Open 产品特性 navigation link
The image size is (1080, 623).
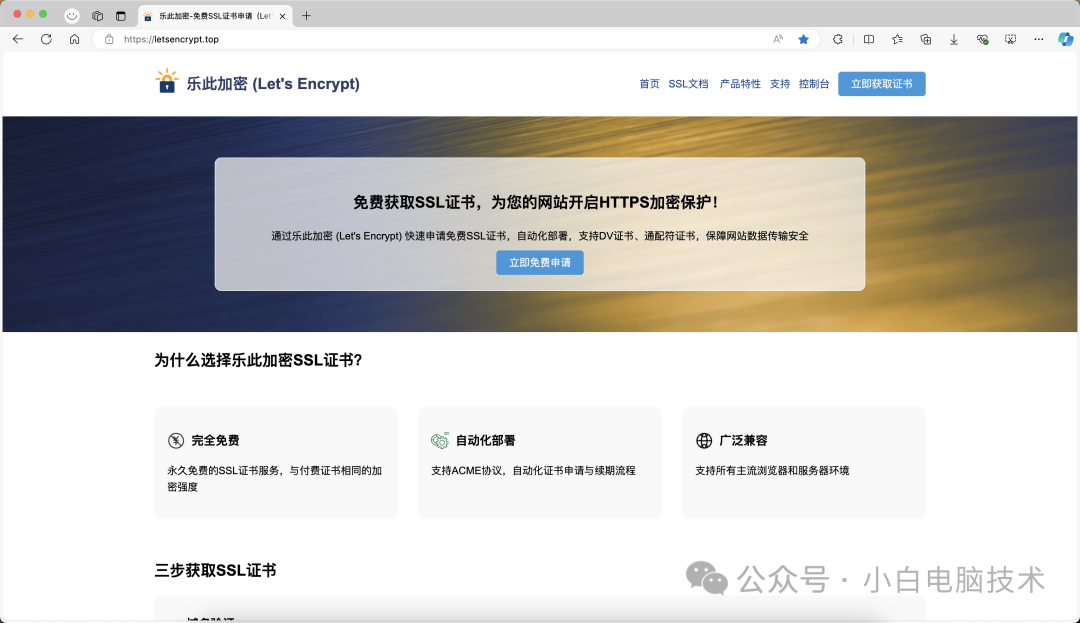[x=740, y=84]
